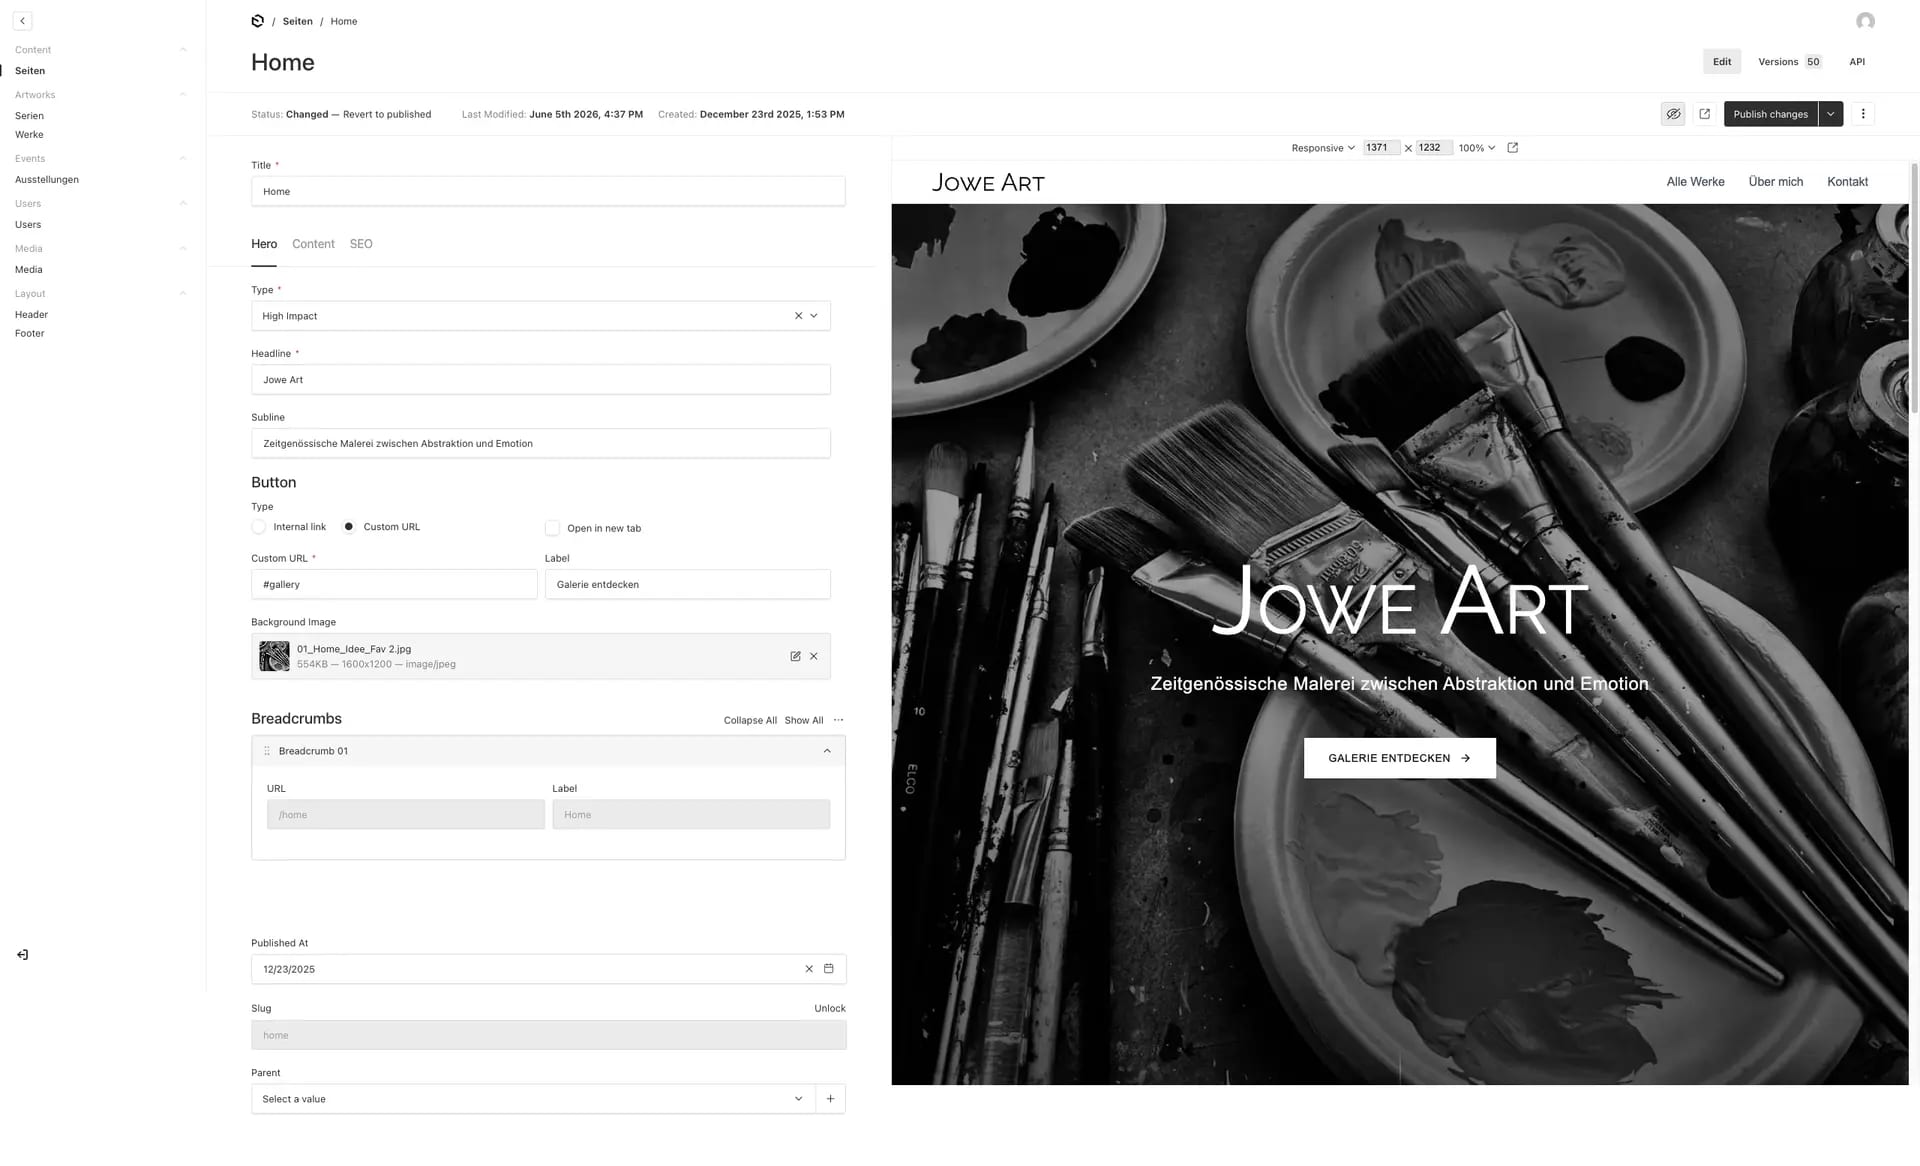The height and width of the screenshot is (1166, 1920).
Task: Select the Internal link radio option
Action: pyautogui.click(x=259, y=527)
